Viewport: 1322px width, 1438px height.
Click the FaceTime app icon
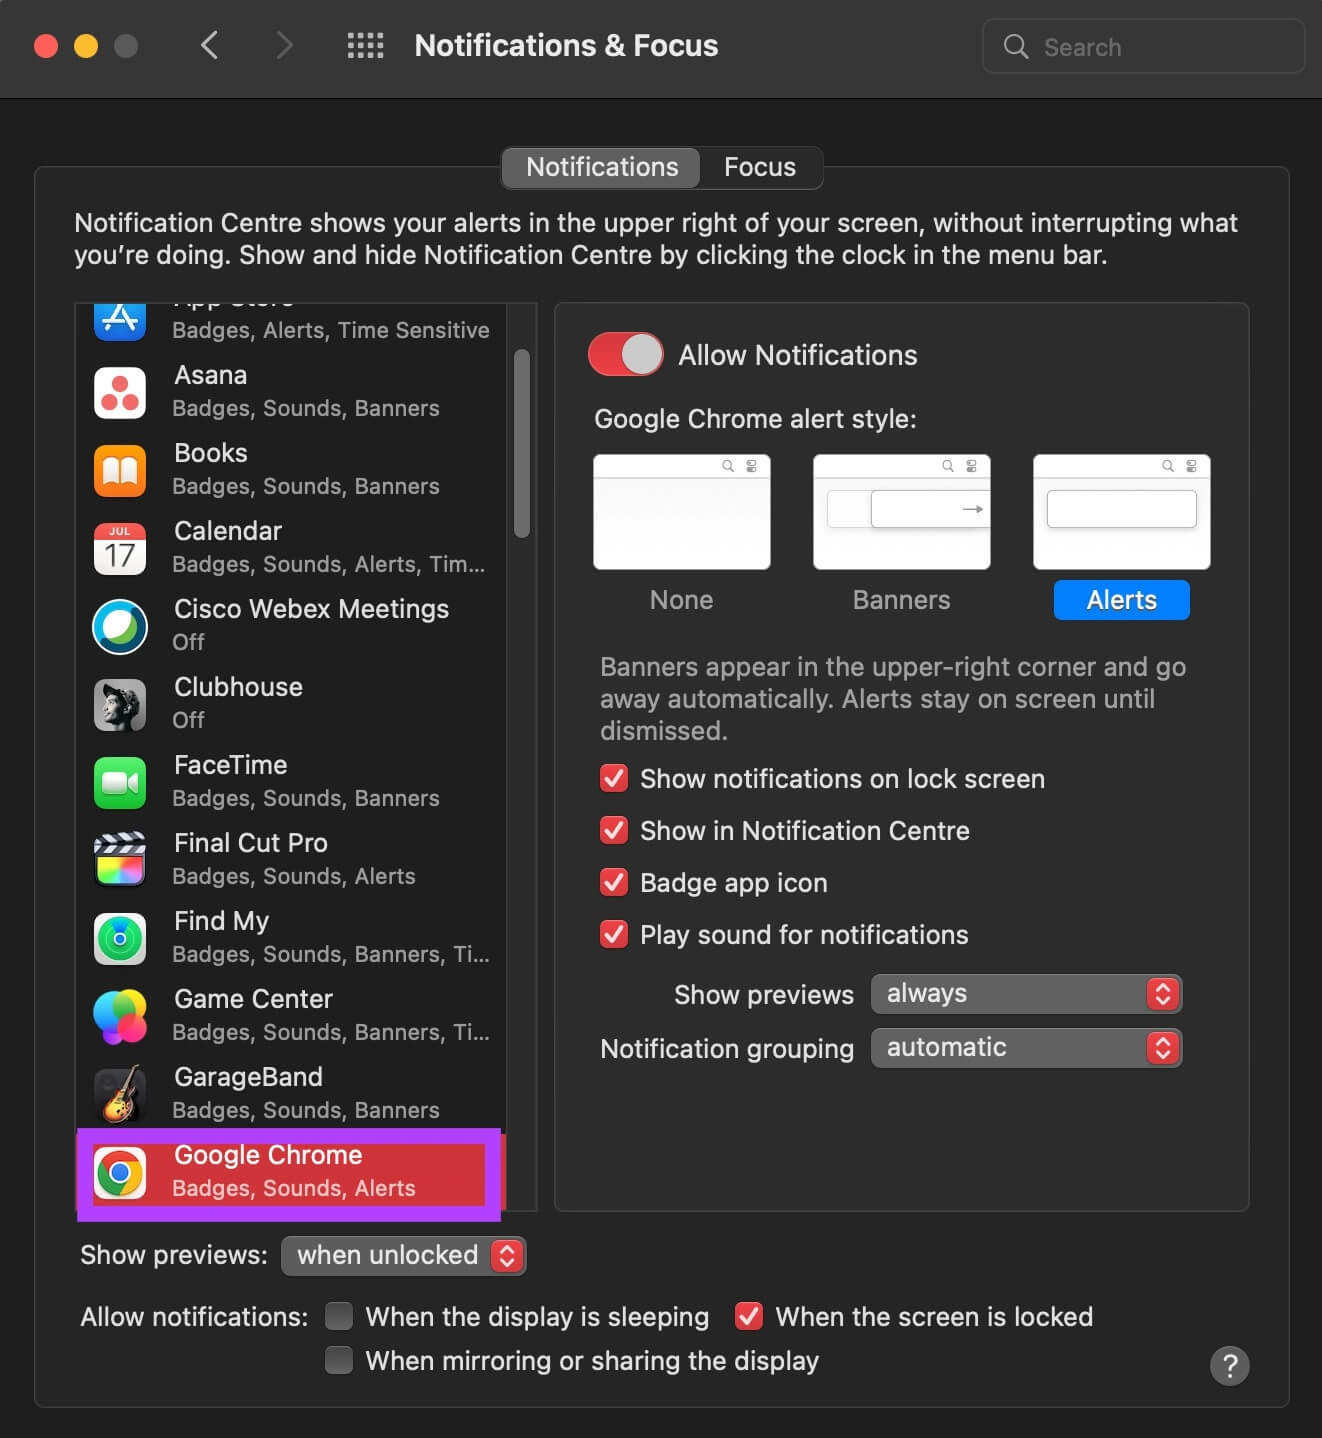[x=120, y=782]
